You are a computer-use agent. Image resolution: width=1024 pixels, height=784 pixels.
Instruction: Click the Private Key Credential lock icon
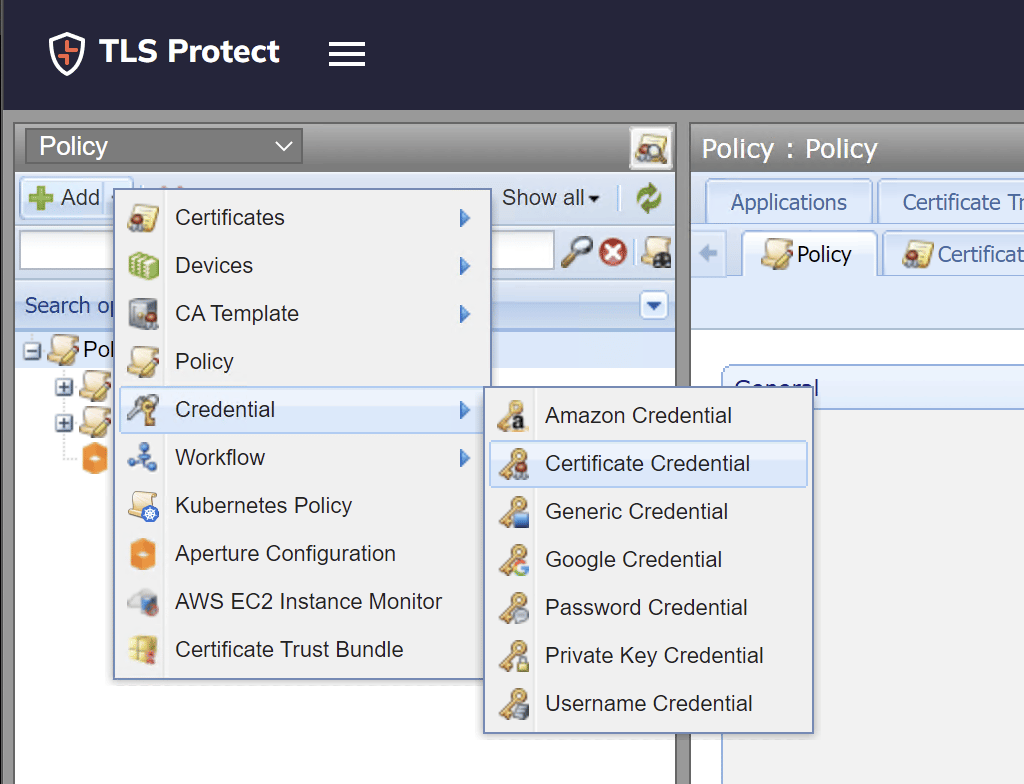click(514, 656)
